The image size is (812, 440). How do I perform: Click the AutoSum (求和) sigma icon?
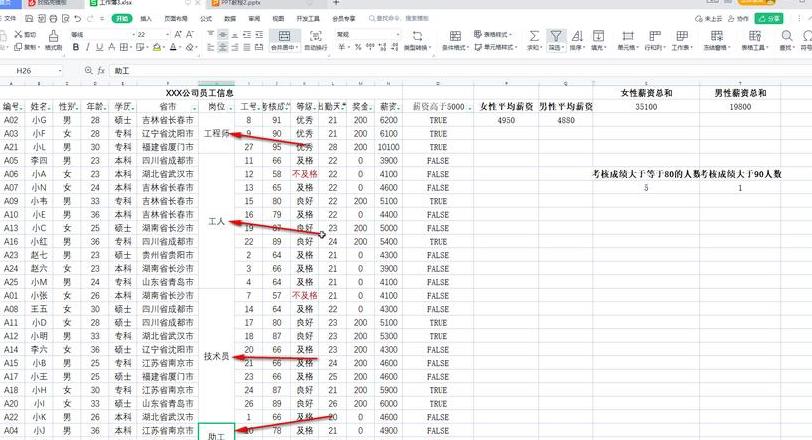pyautogui.click(x=534, y=36)
